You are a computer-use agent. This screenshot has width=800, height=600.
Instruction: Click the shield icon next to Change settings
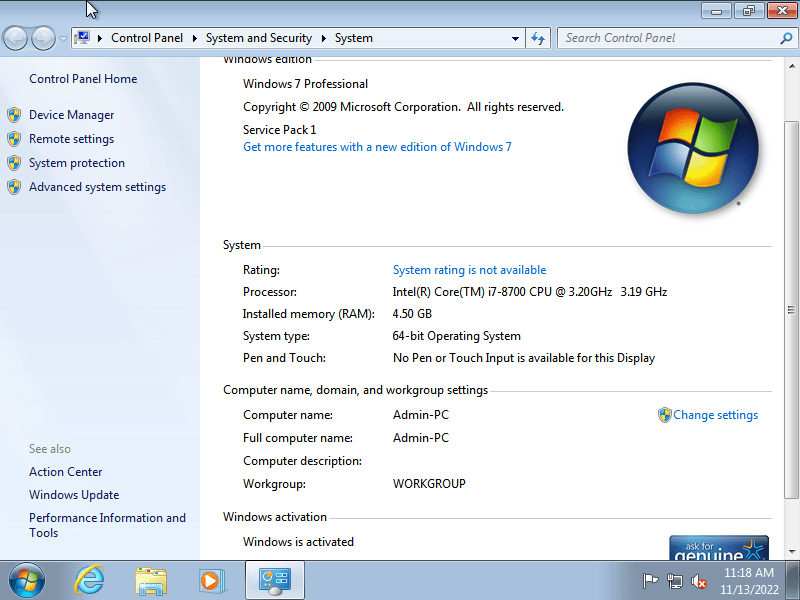point(664,415)
